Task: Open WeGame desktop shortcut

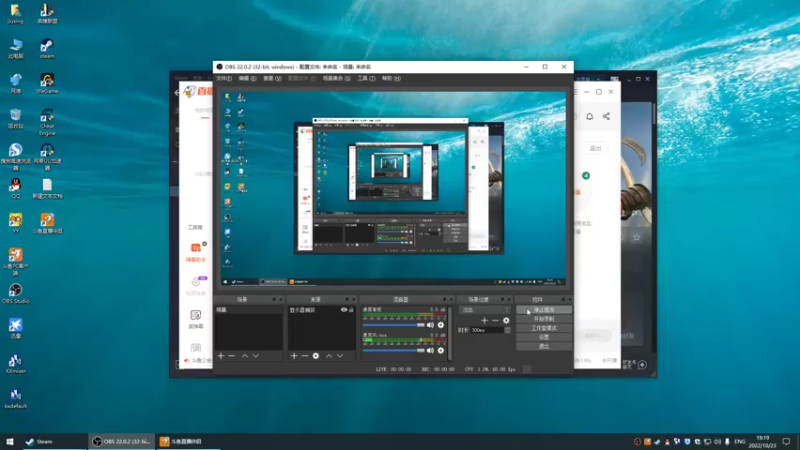Action: (x=47, y=84)
